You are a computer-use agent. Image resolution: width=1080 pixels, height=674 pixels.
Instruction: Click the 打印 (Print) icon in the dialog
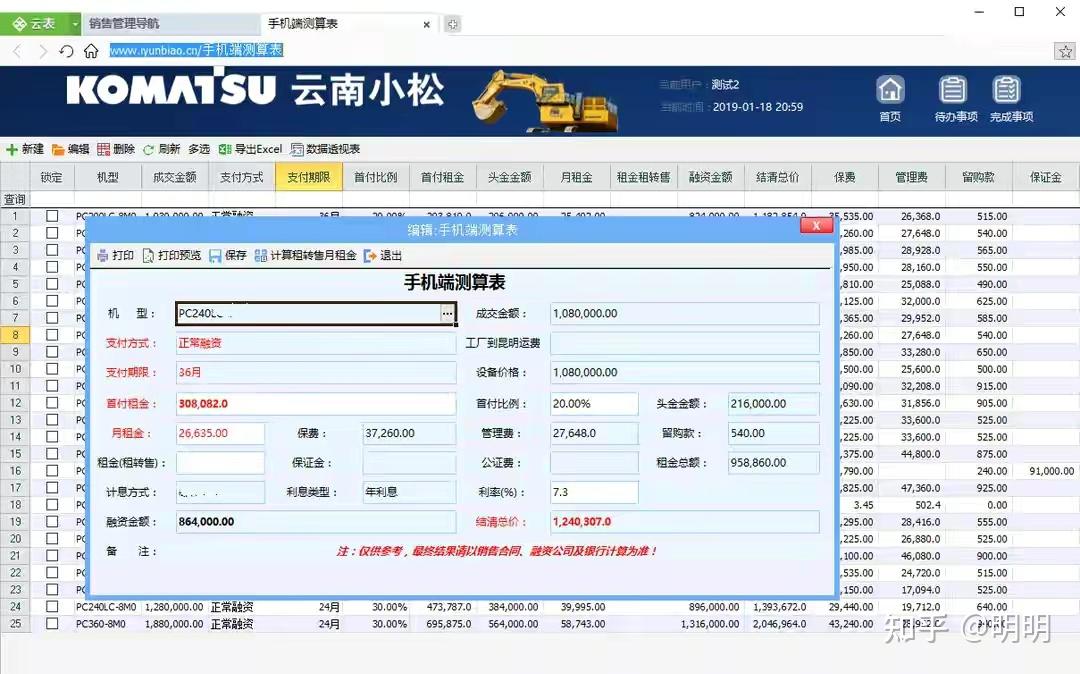[116, 255]
